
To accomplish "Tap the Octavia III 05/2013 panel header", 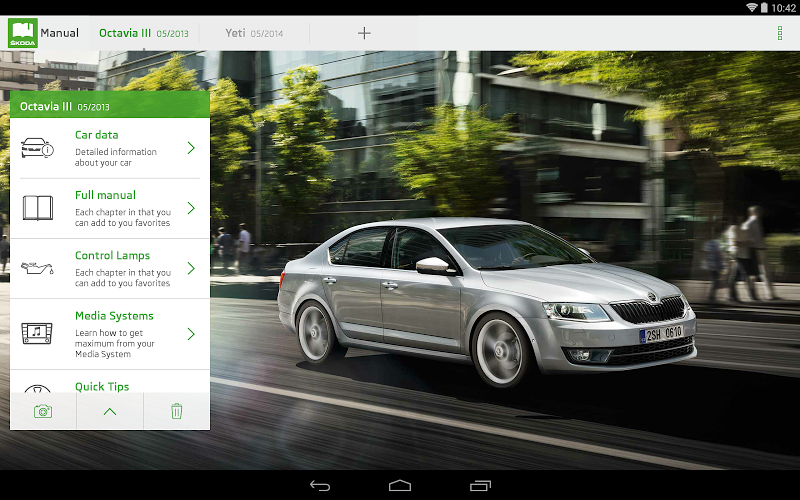I will 110,105.
